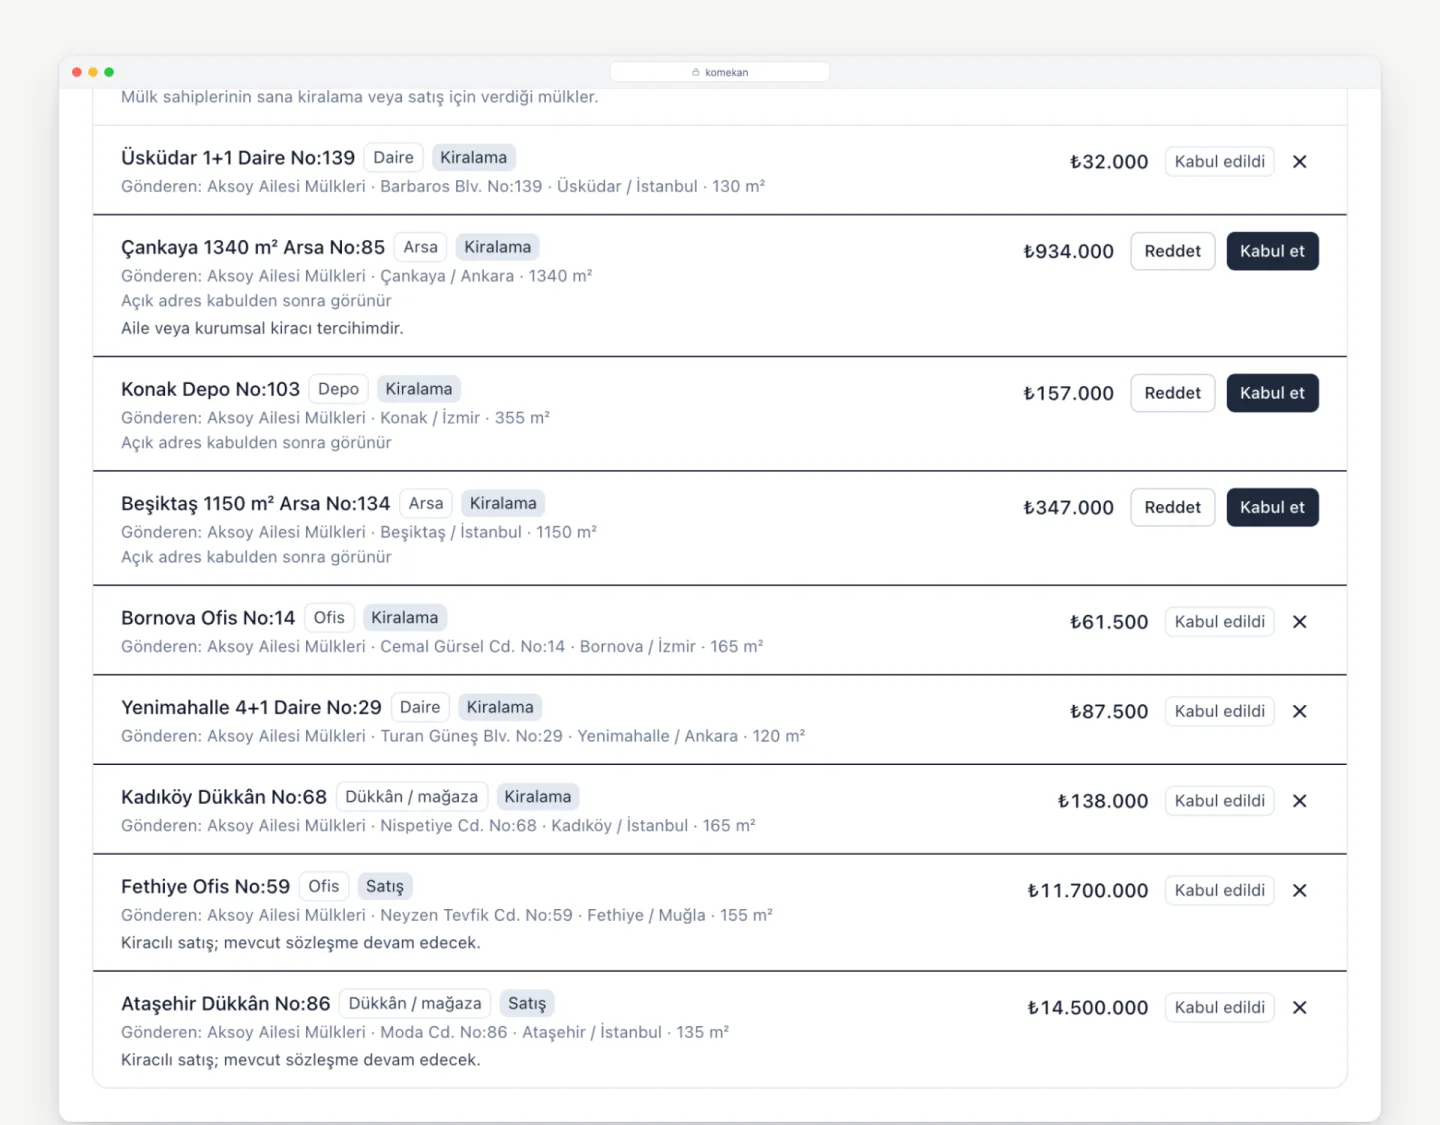Remove the Üsküdar 1+1 Daire listing via X
1440x1125 pixels.
point(1299,162)
